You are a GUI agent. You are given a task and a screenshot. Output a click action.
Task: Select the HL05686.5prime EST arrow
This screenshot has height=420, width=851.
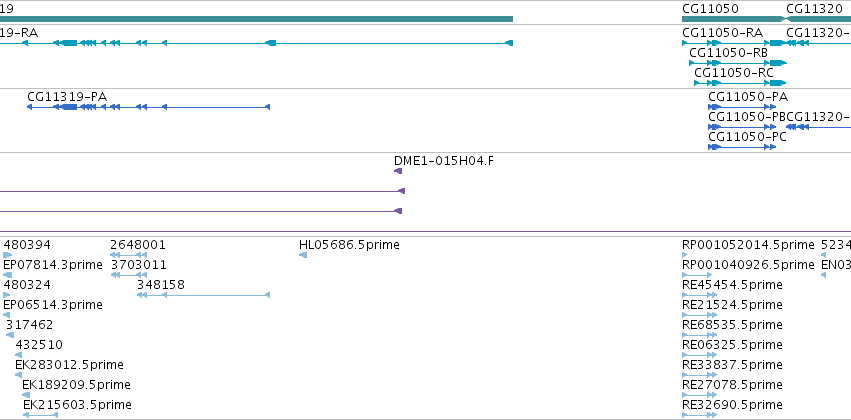click(303, 255)
